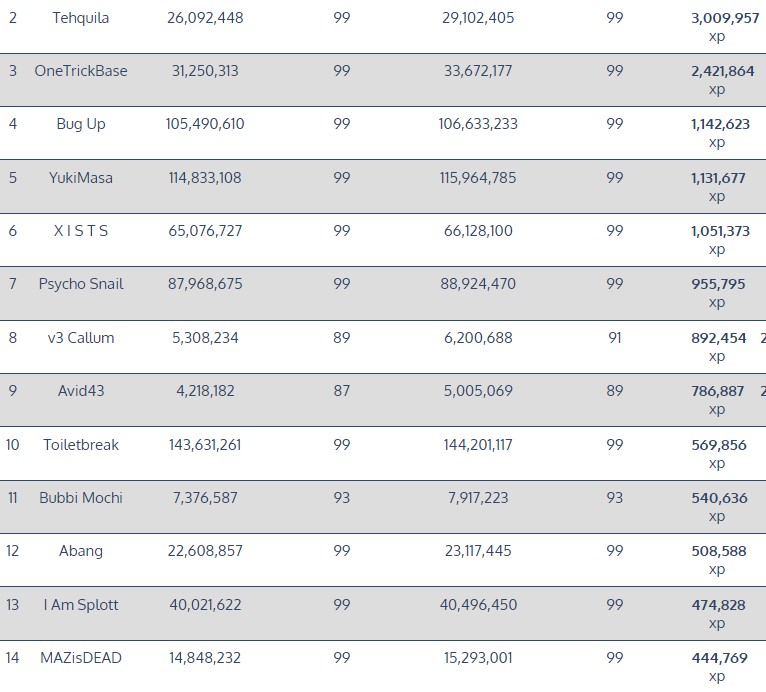Click the OneTrickBase player name
Screen dimensions: 766x692
81,71
